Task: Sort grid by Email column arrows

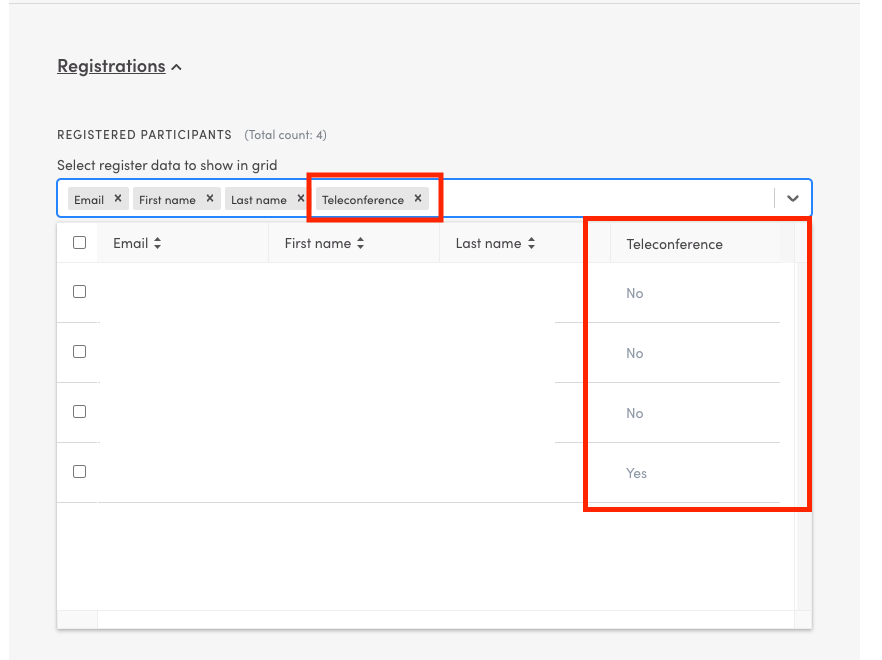Action: point(157,243)
